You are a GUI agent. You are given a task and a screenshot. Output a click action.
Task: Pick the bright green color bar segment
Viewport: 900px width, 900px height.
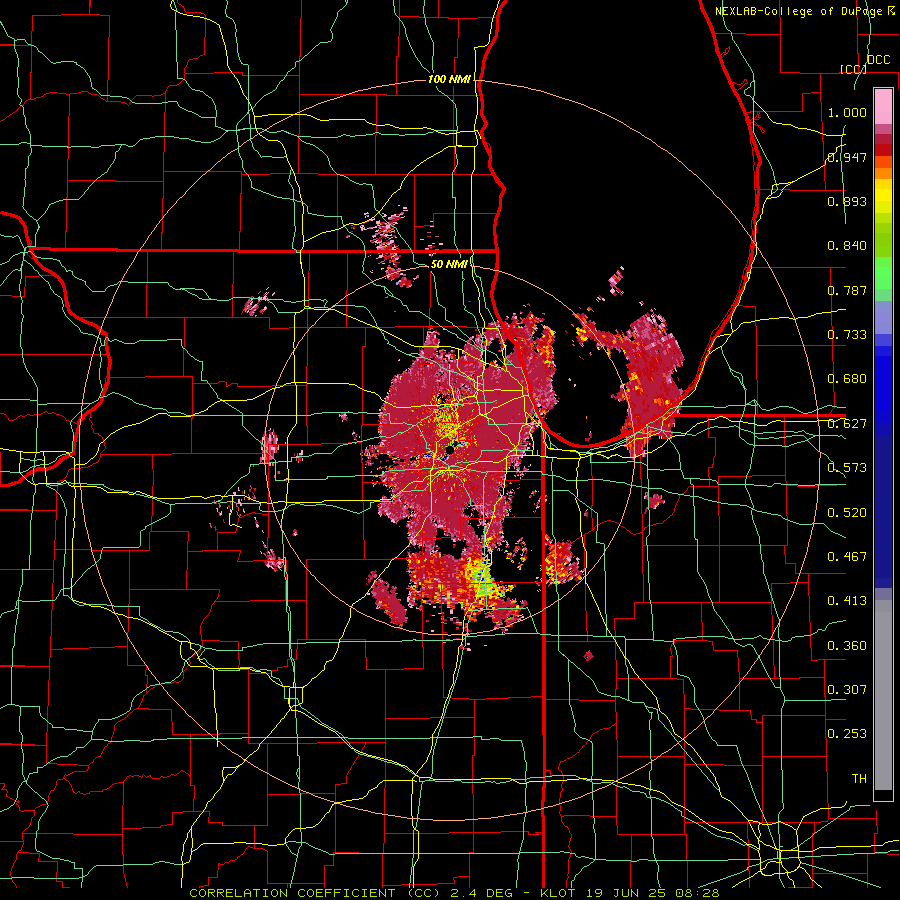pyautogui.click(x=883, y=273)
